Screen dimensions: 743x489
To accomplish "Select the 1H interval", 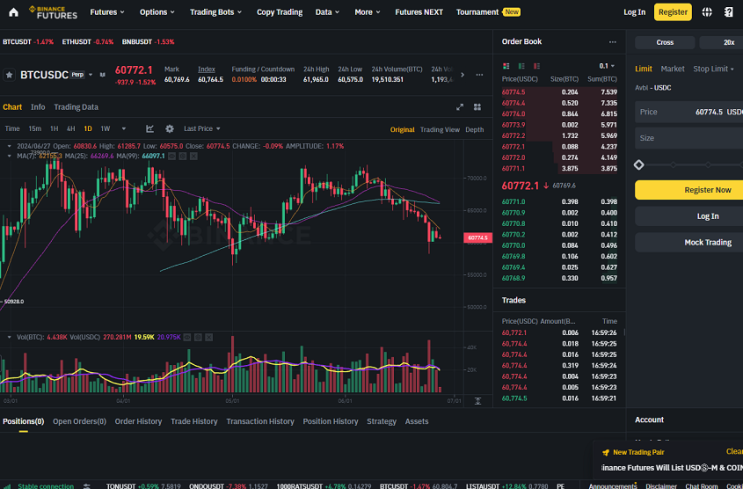I will tap(54, 128).
